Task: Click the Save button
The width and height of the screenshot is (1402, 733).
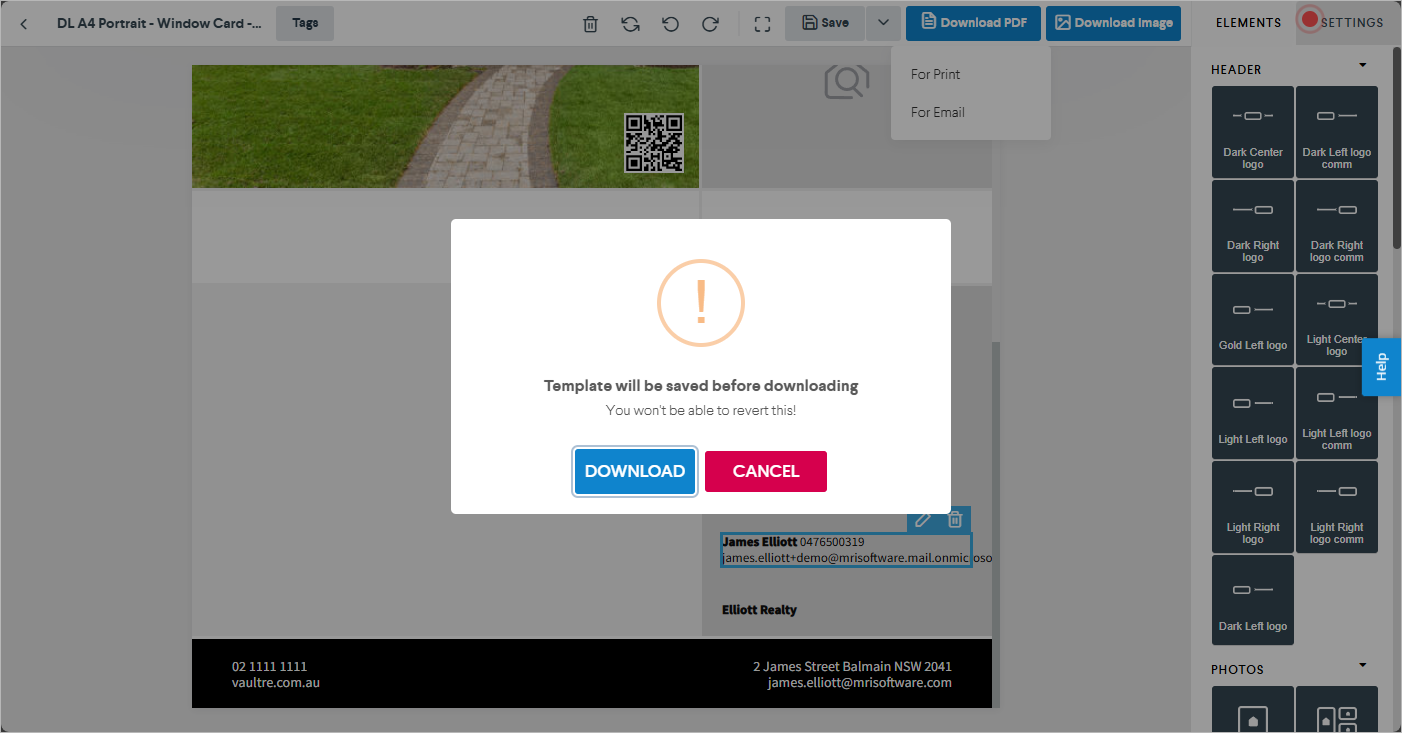Action: (825, 23)
